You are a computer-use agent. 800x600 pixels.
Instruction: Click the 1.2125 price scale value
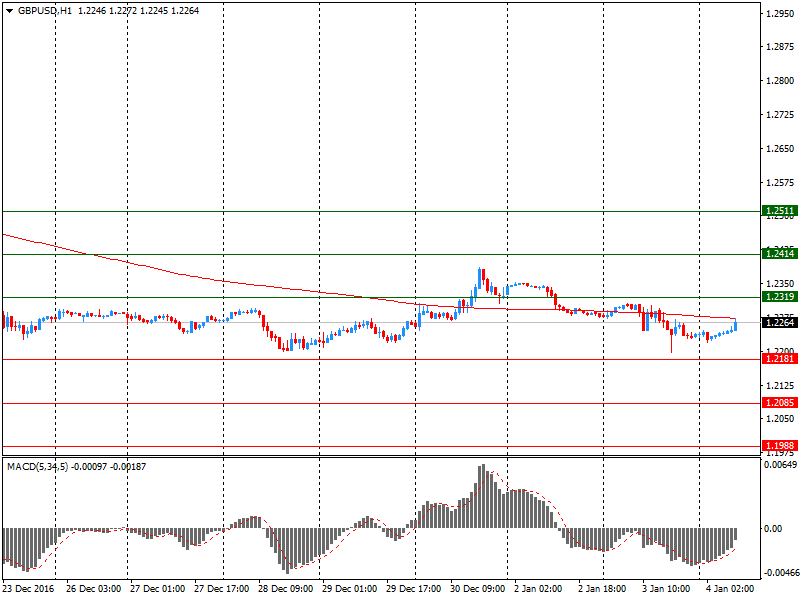(780, 386)
